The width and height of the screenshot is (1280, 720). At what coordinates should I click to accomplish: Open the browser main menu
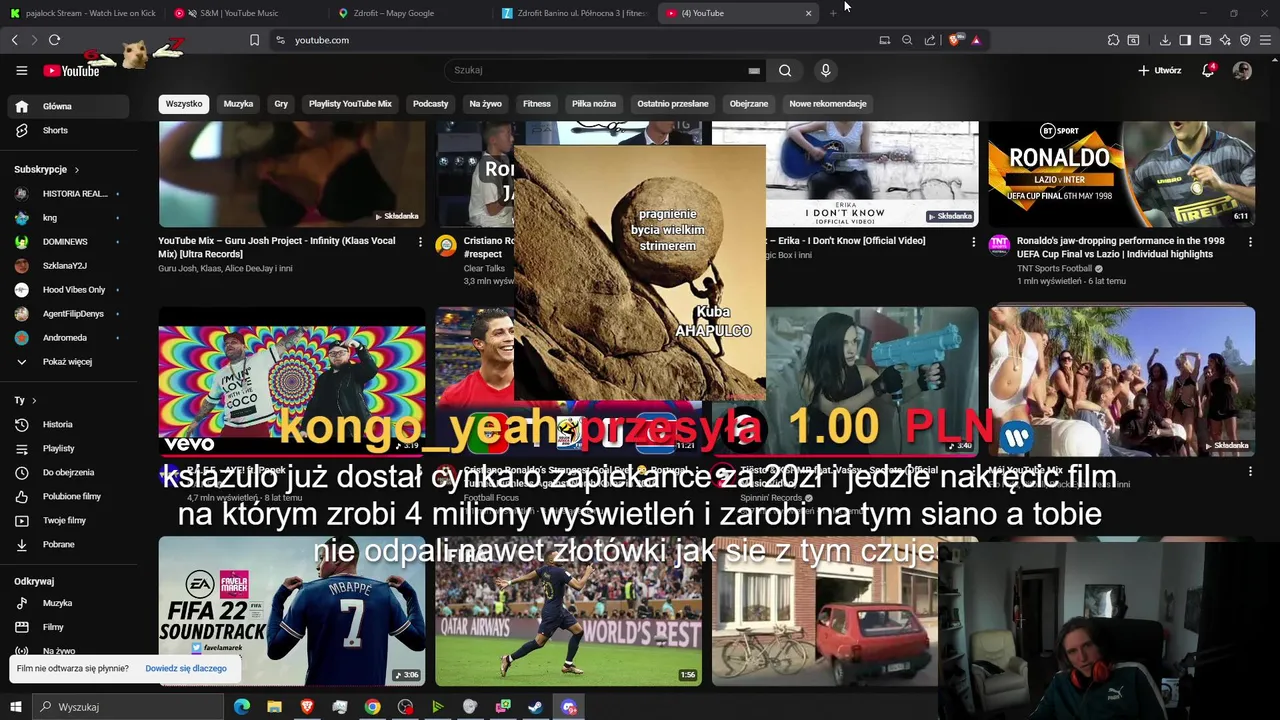coord(1265,40)
